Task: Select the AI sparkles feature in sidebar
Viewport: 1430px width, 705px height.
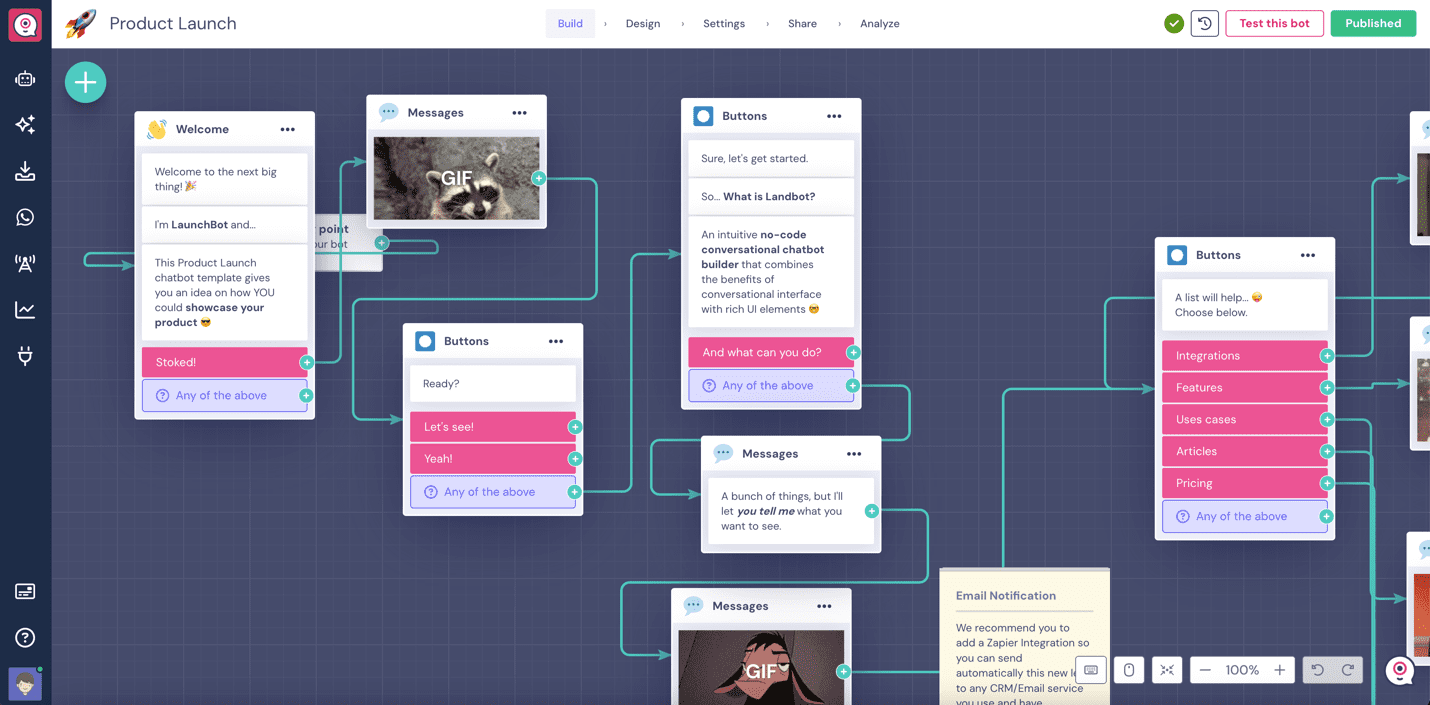Action: pos(24,125)
